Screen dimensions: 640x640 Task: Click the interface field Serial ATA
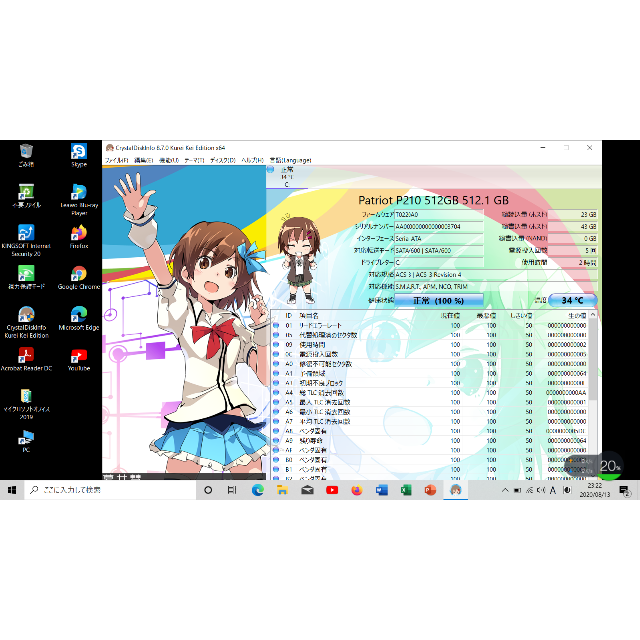click(x=439, y=238)
